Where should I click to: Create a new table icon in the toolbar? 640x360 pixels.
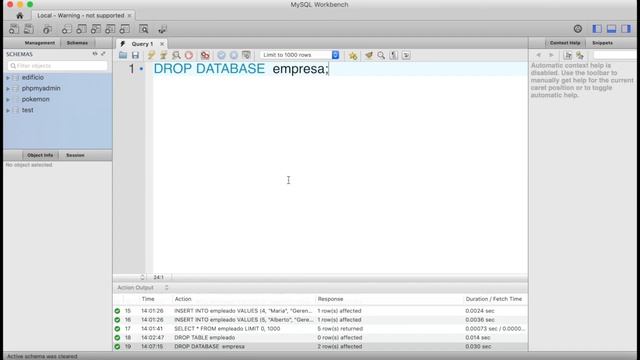[x=81, y=29]
